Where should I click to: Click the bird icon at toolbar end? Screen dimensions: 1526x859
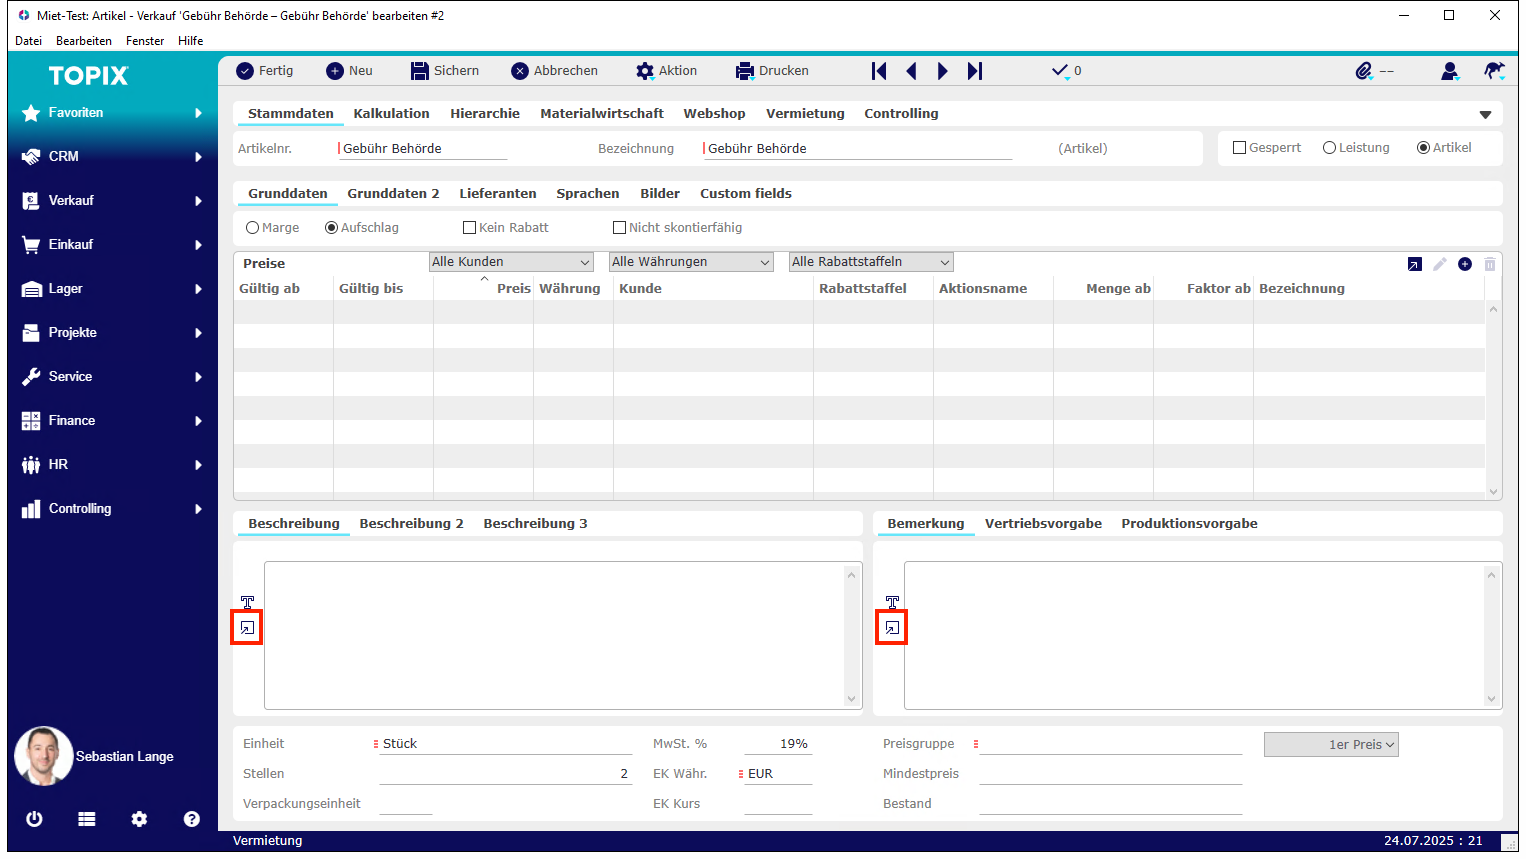(1494, 71)
